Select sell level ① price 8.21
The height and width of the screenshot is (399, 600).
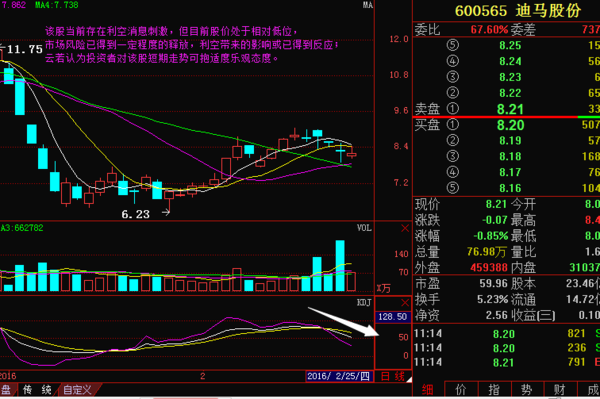pos(510,109)
